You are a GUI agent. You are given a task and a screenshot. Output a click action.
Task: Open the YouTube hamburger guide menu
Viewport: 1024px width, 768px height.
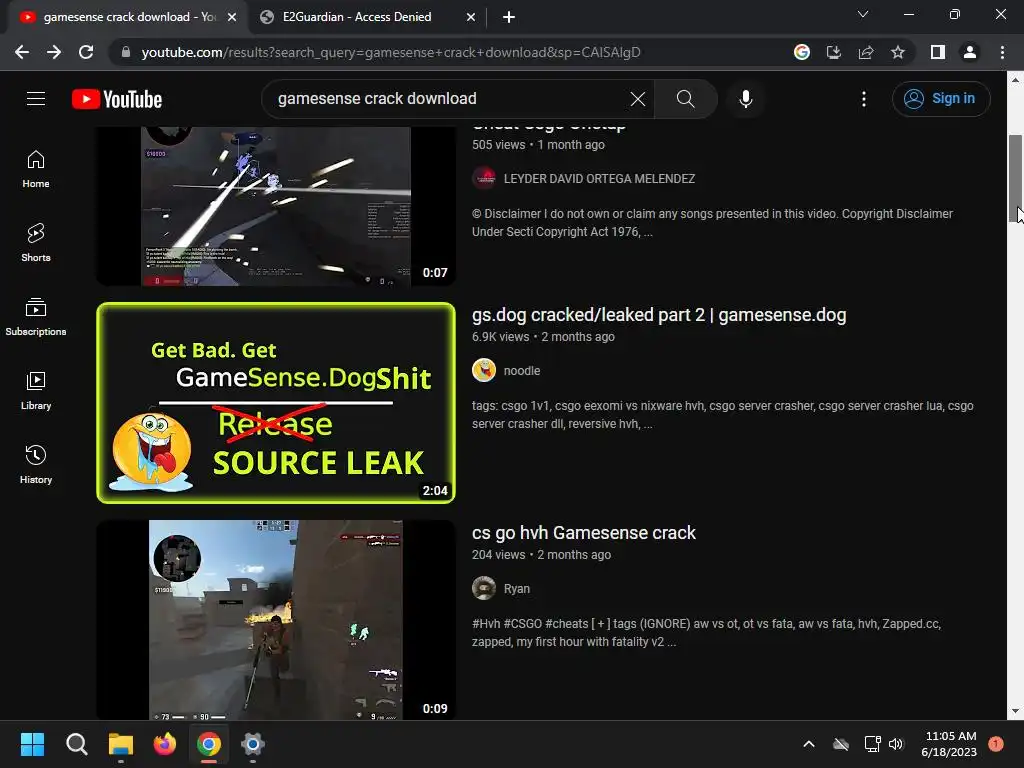(x=36, y=99)
